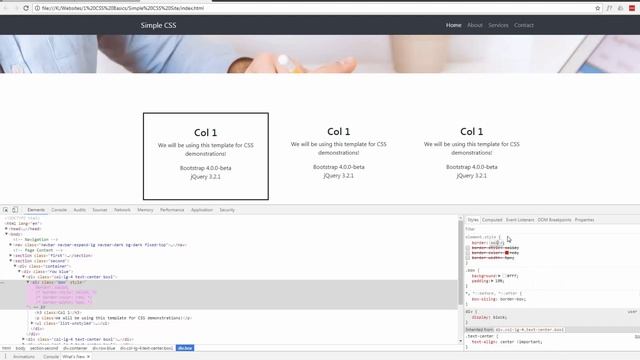Open the site information icon in address bar

(37, 8)
